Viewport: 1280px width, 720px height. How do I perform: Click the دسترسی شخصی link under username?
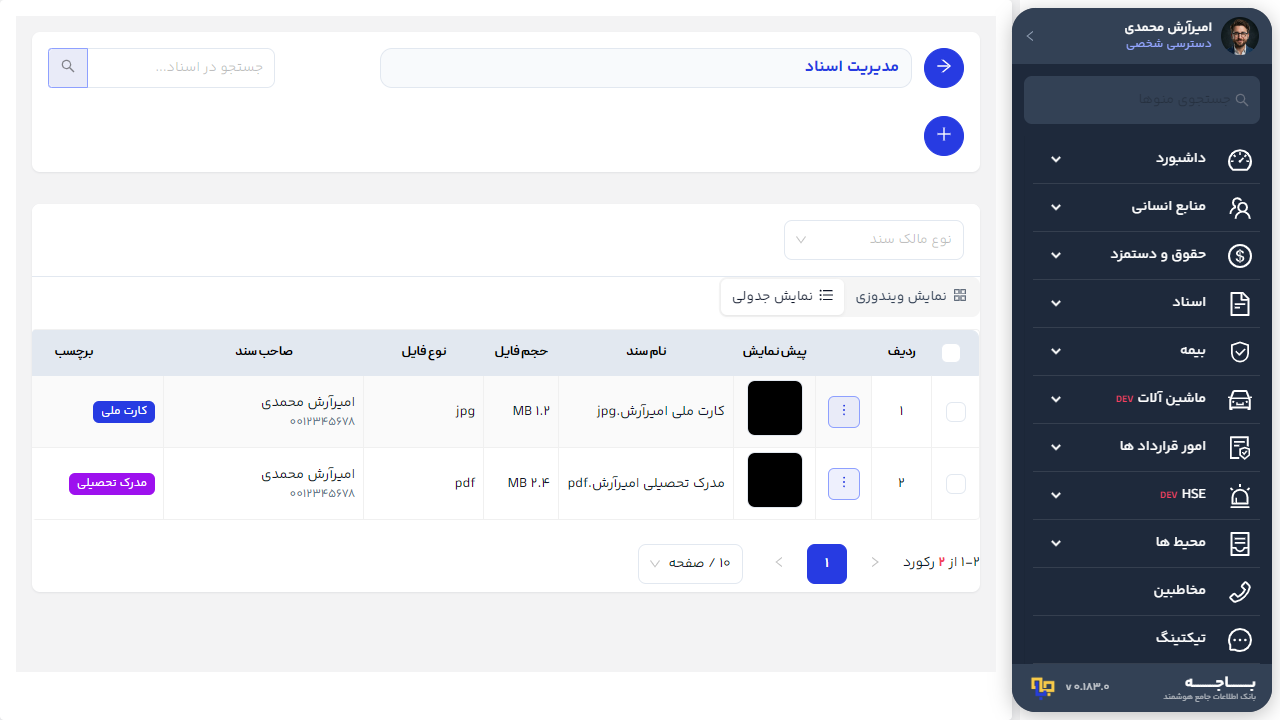[1169, 45]
